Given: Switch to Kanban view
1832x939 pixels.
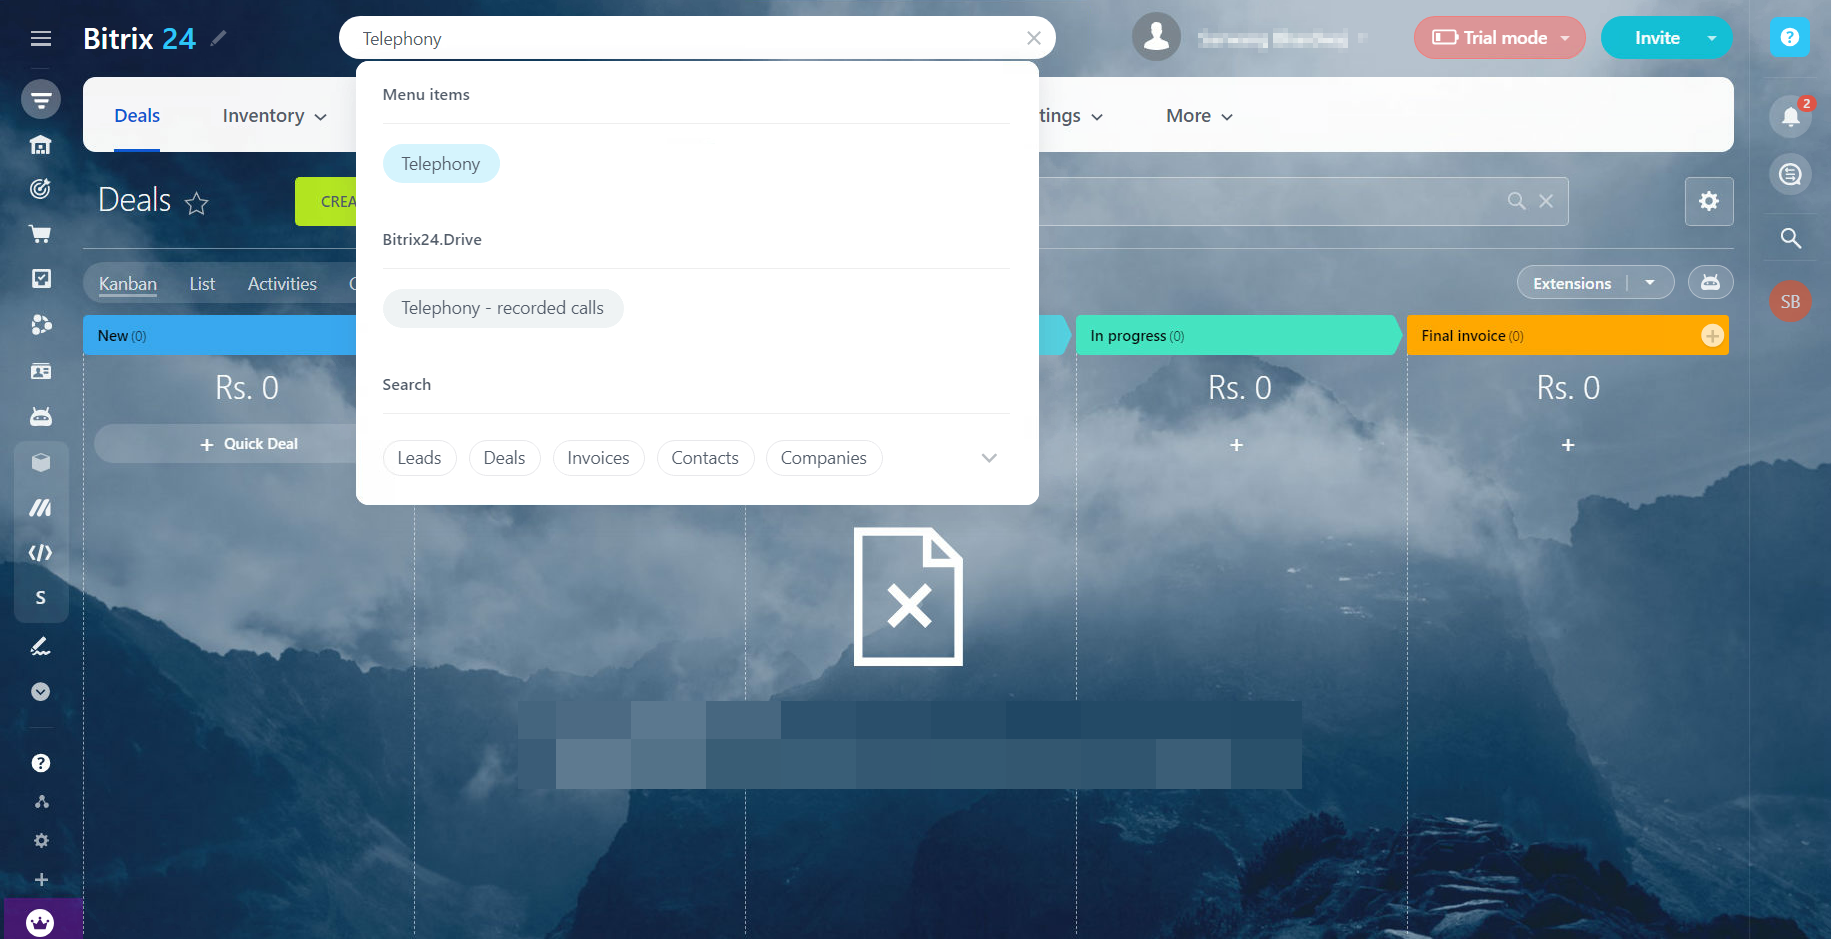Looking at the screenshot, I should [x=128, y=284].
